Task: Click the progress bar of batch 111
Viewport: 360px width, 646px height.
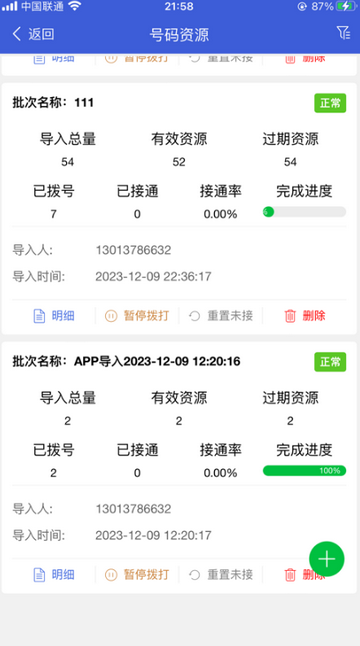Action: tap(304, 212)
